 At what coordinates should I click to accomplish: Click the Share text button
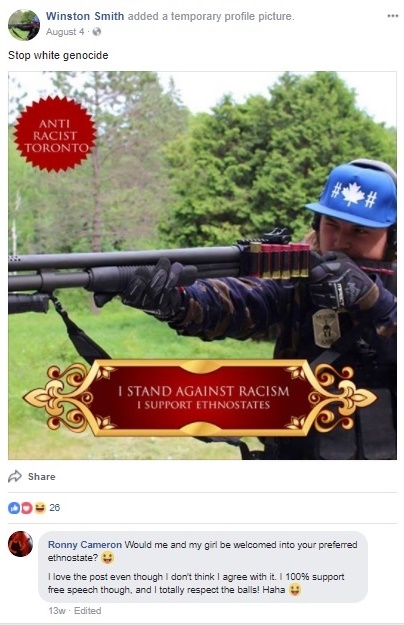[x=41, y=477]
